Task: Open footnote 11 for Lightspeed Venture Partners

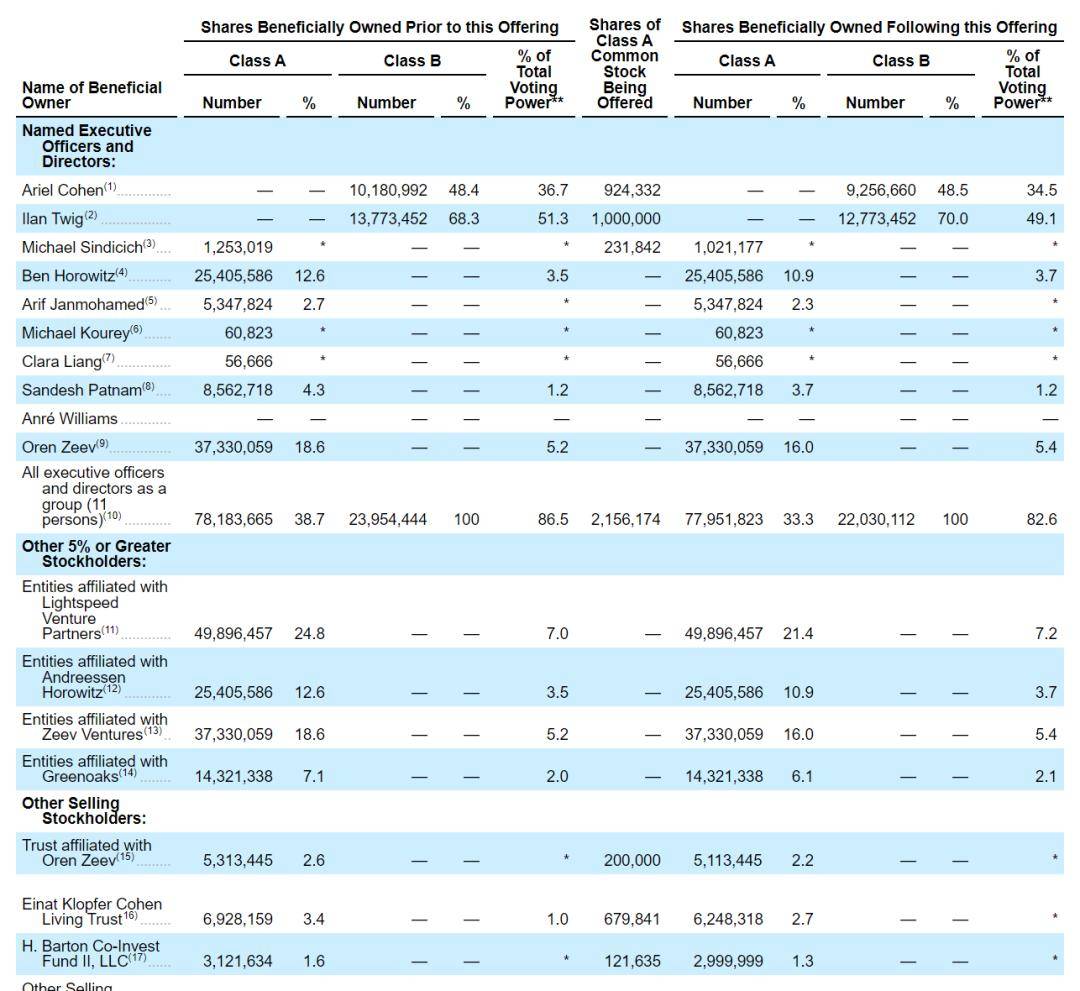Action: click(110, 630)
